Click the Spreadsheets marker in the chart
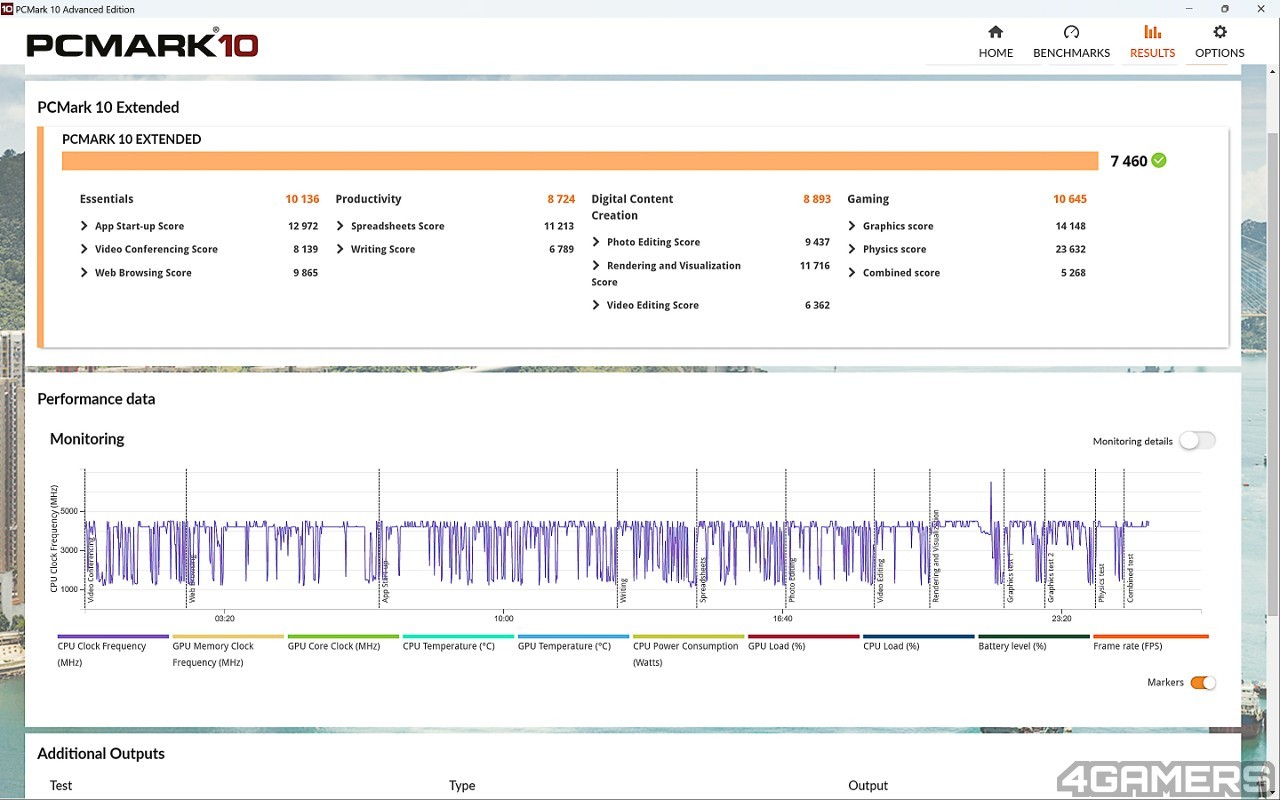This screenshot has width=1280, height=800. [703, 580]
